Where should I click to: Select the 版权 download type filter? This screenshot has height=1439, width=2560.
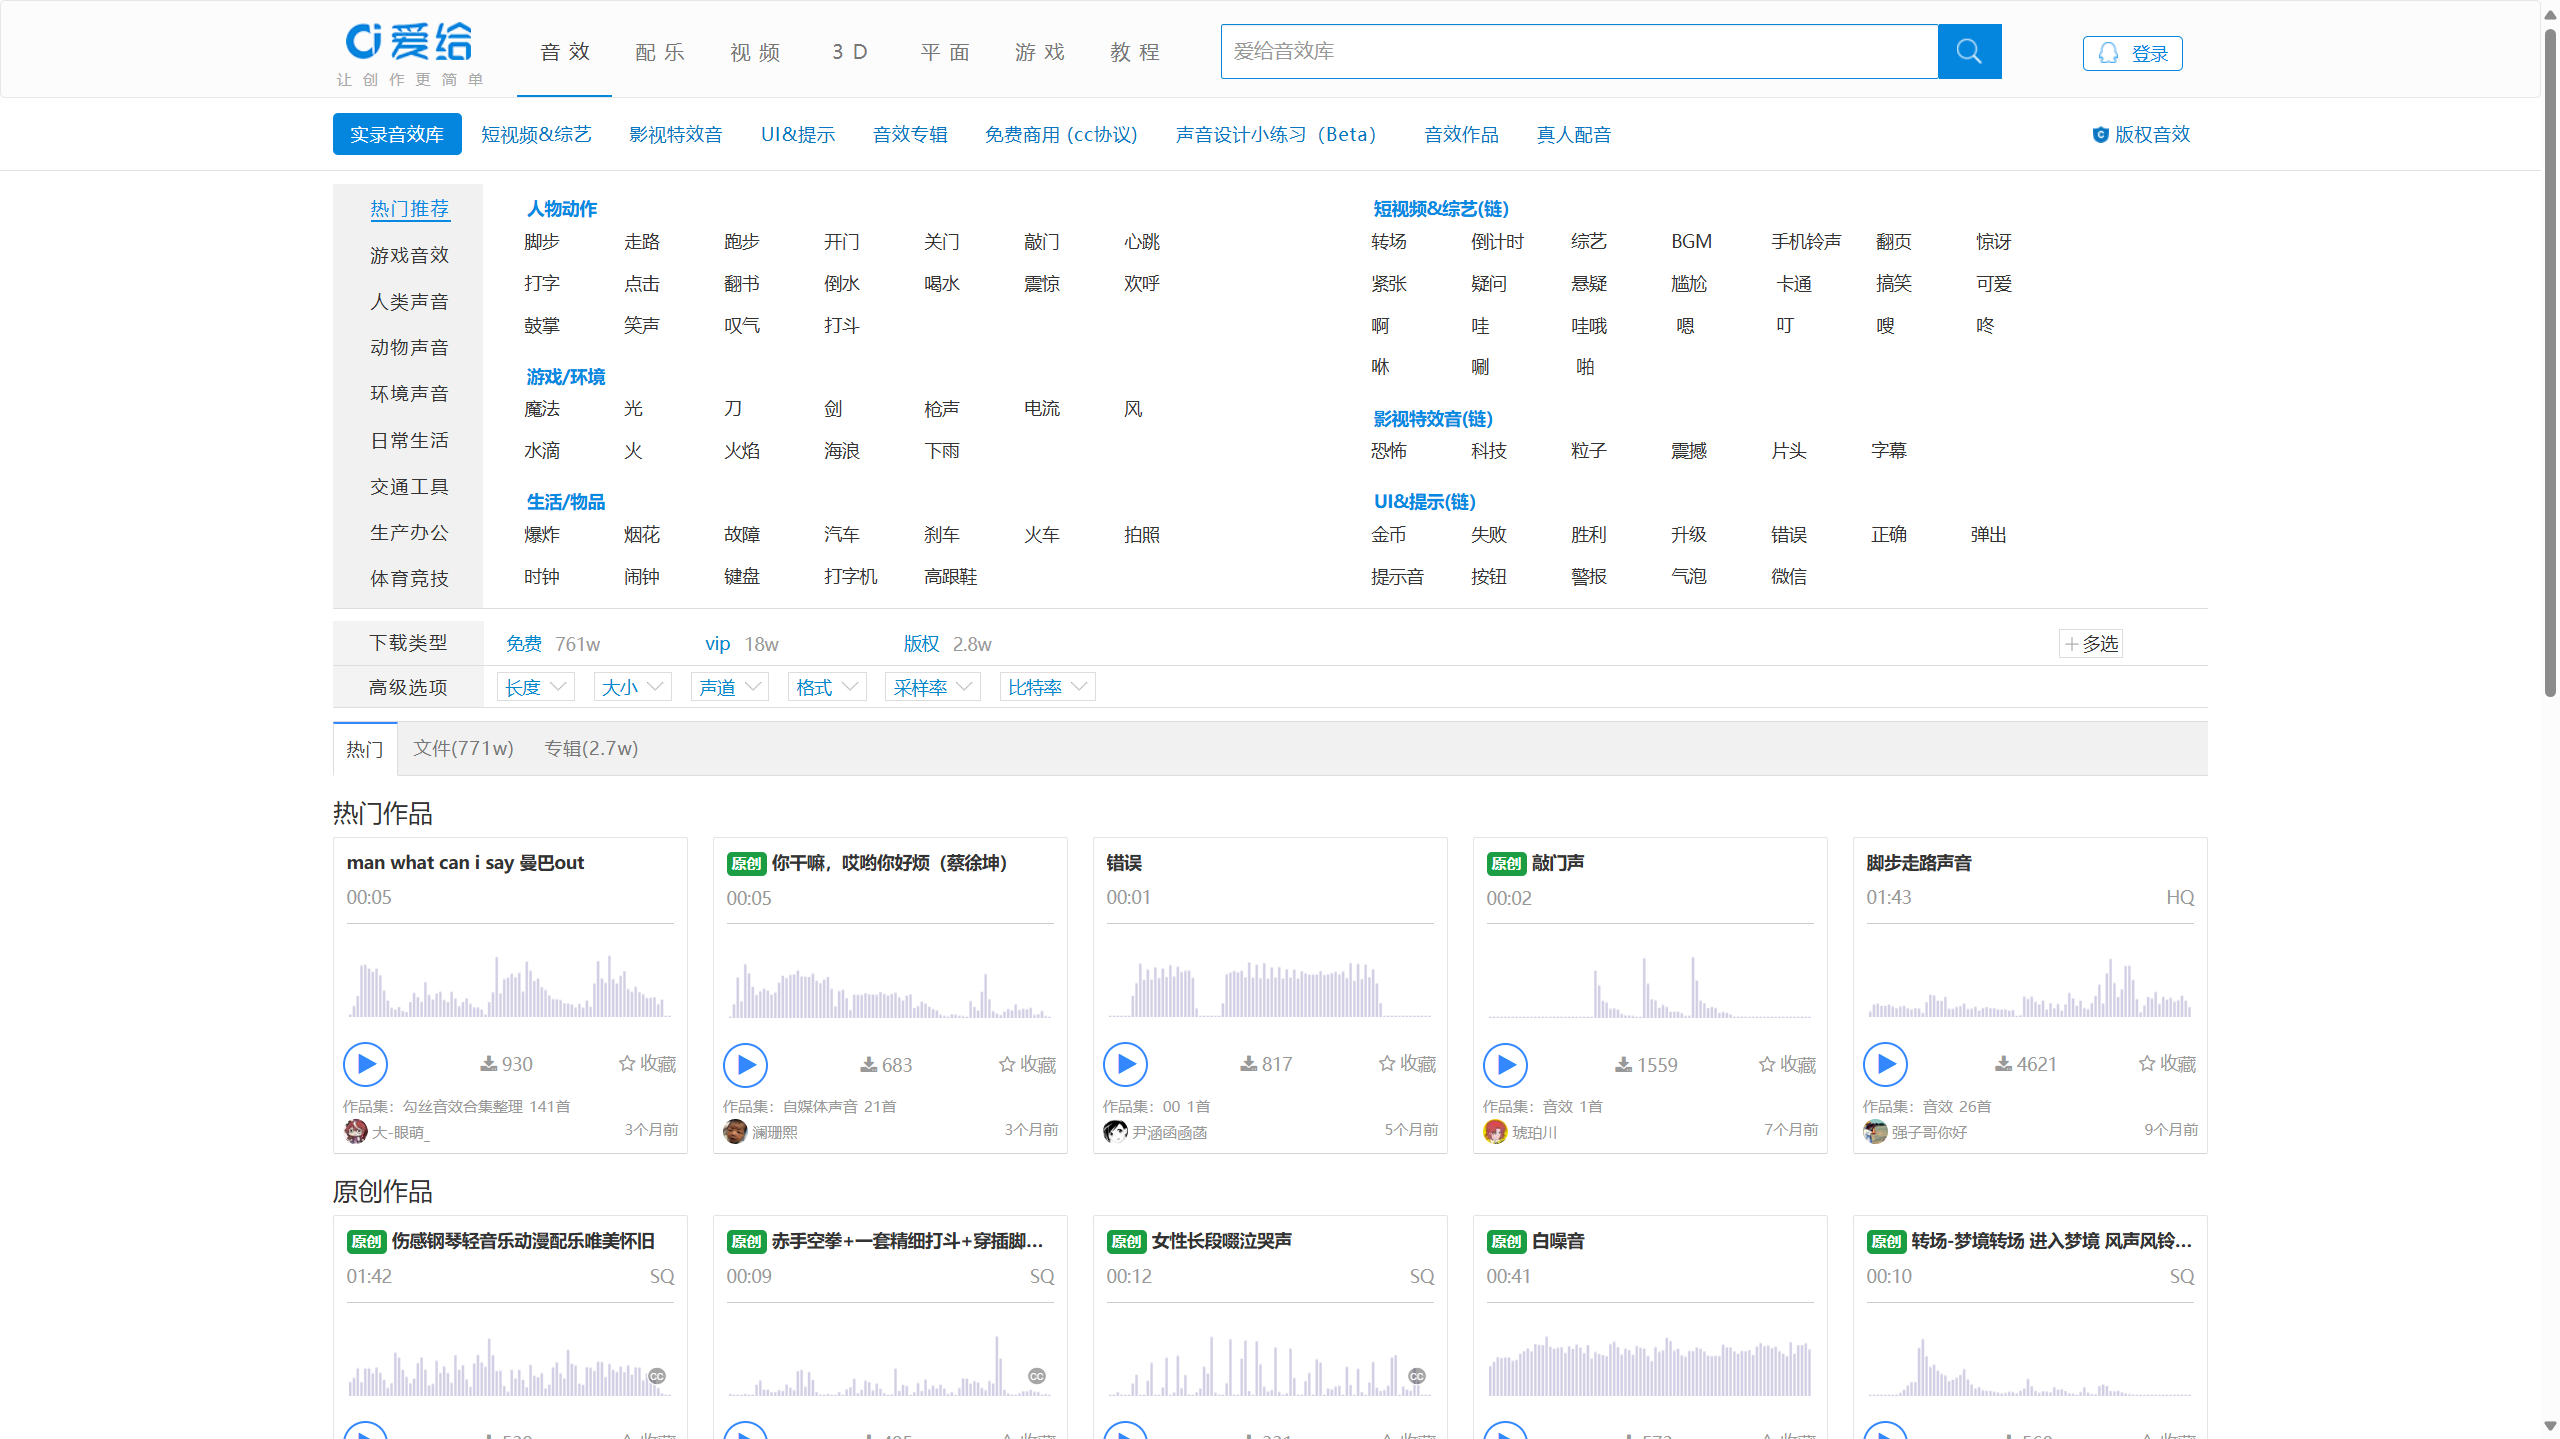pos(921,644)
